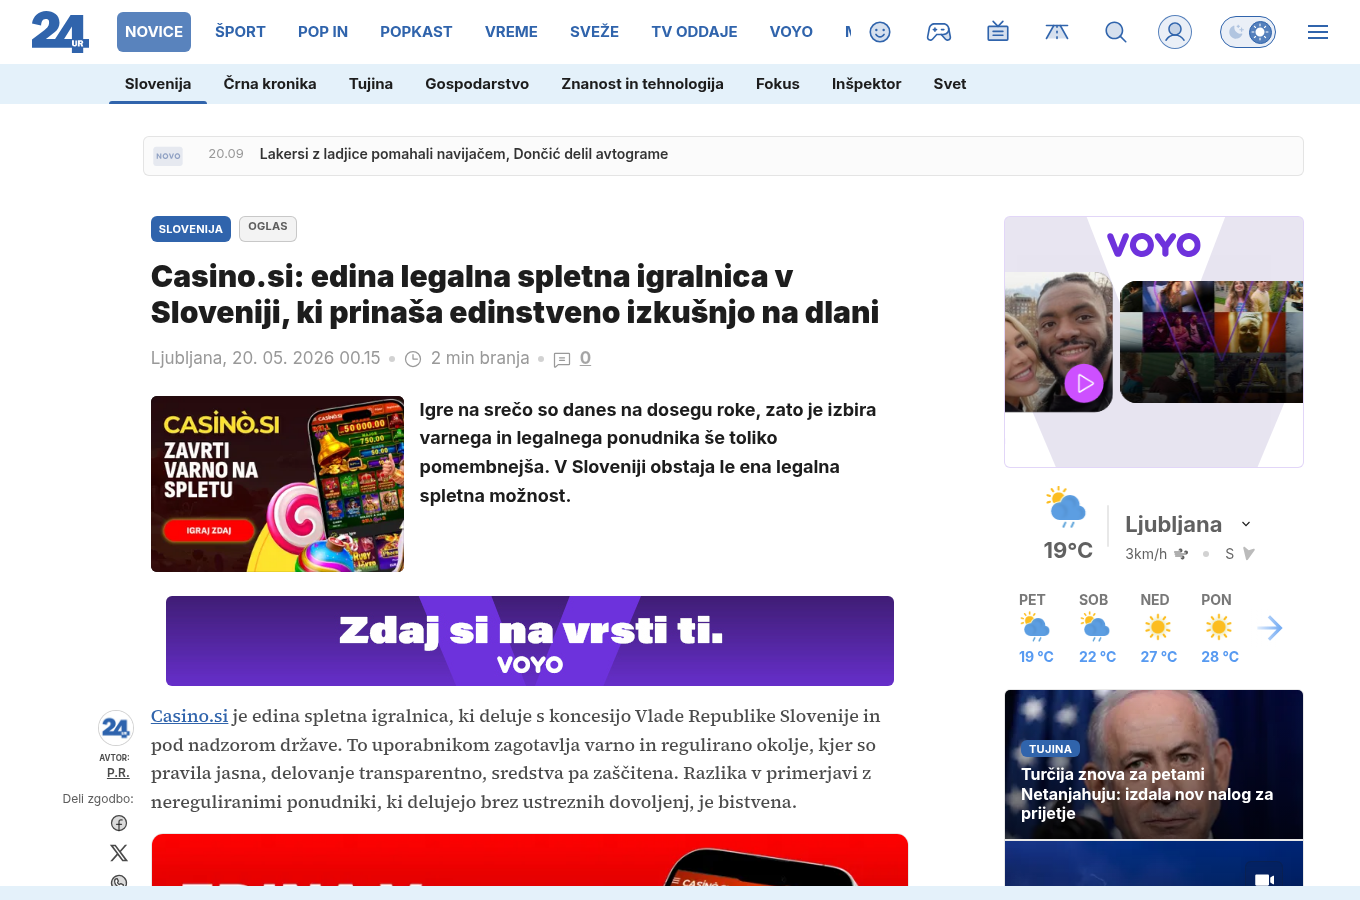Select the TV ODDAJE menu item
This screenshot has width=1360, height=900.
[694, 32]
